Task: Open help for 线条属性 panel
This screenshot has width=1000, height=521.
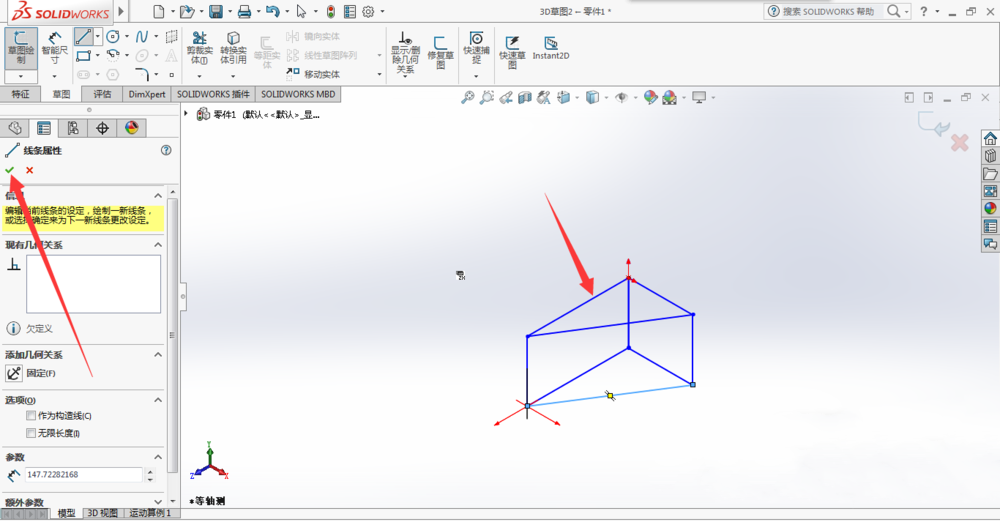Action: click(166, 150)
